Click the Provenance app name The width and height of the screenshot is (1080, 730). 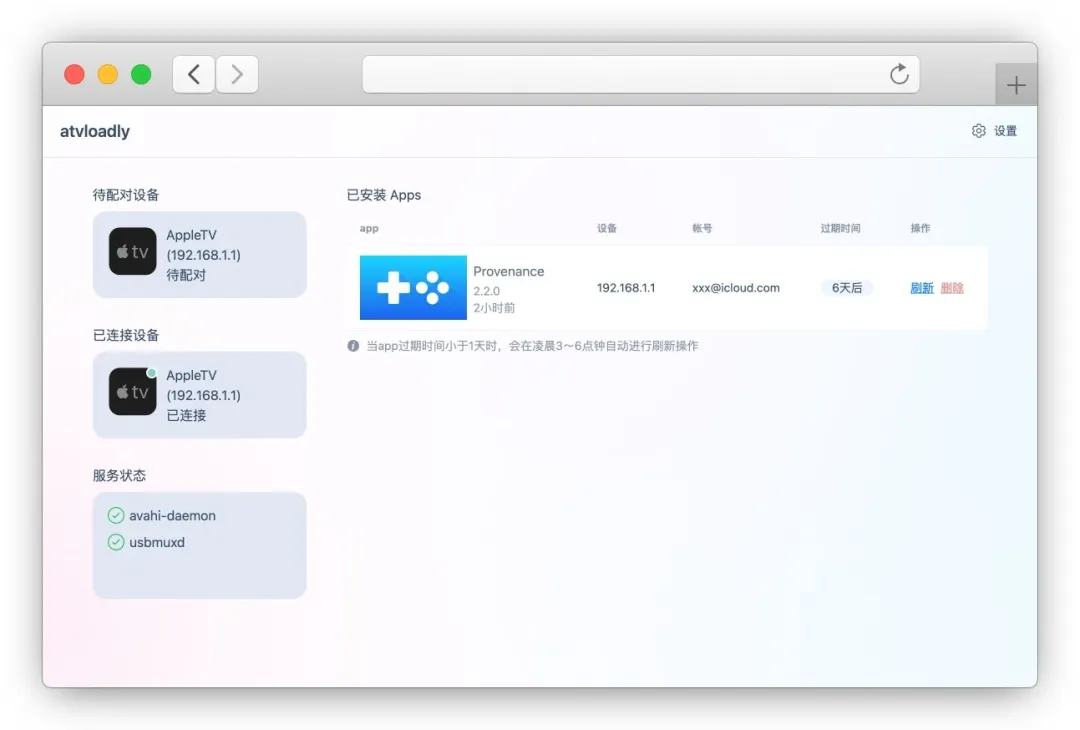pyautogui.click(x=508, y=271)
